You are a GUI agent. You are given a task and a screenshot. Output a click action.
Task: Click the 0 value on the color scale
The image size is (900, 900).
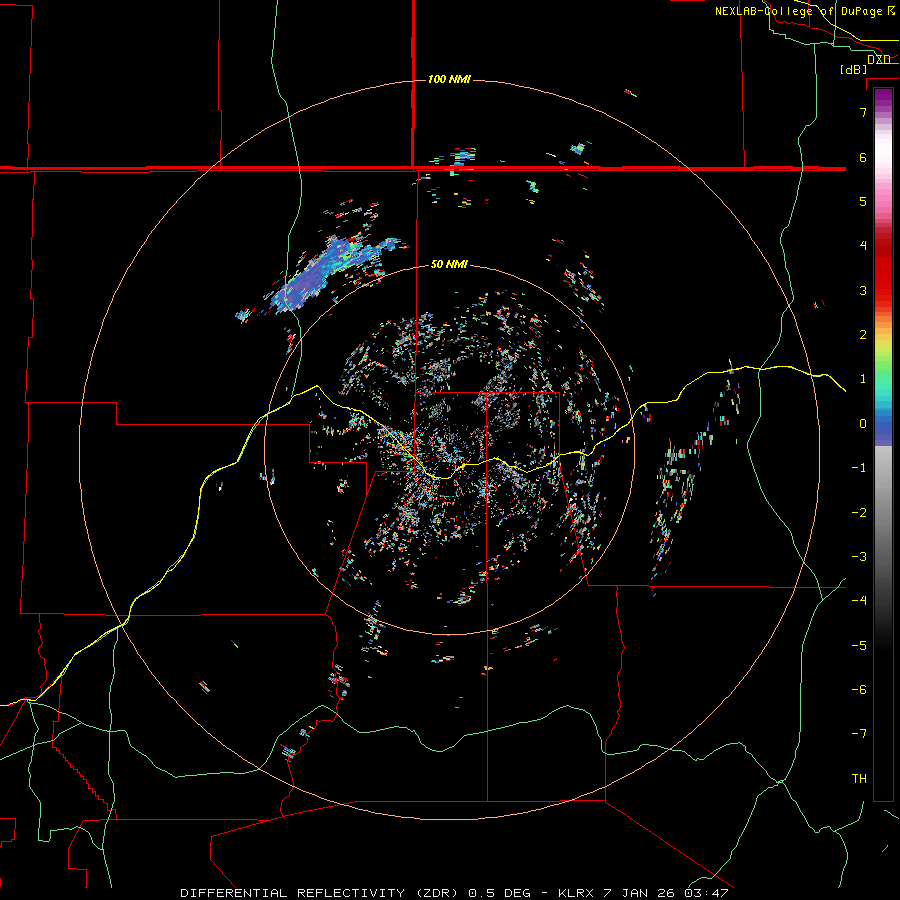coord(863,424)
